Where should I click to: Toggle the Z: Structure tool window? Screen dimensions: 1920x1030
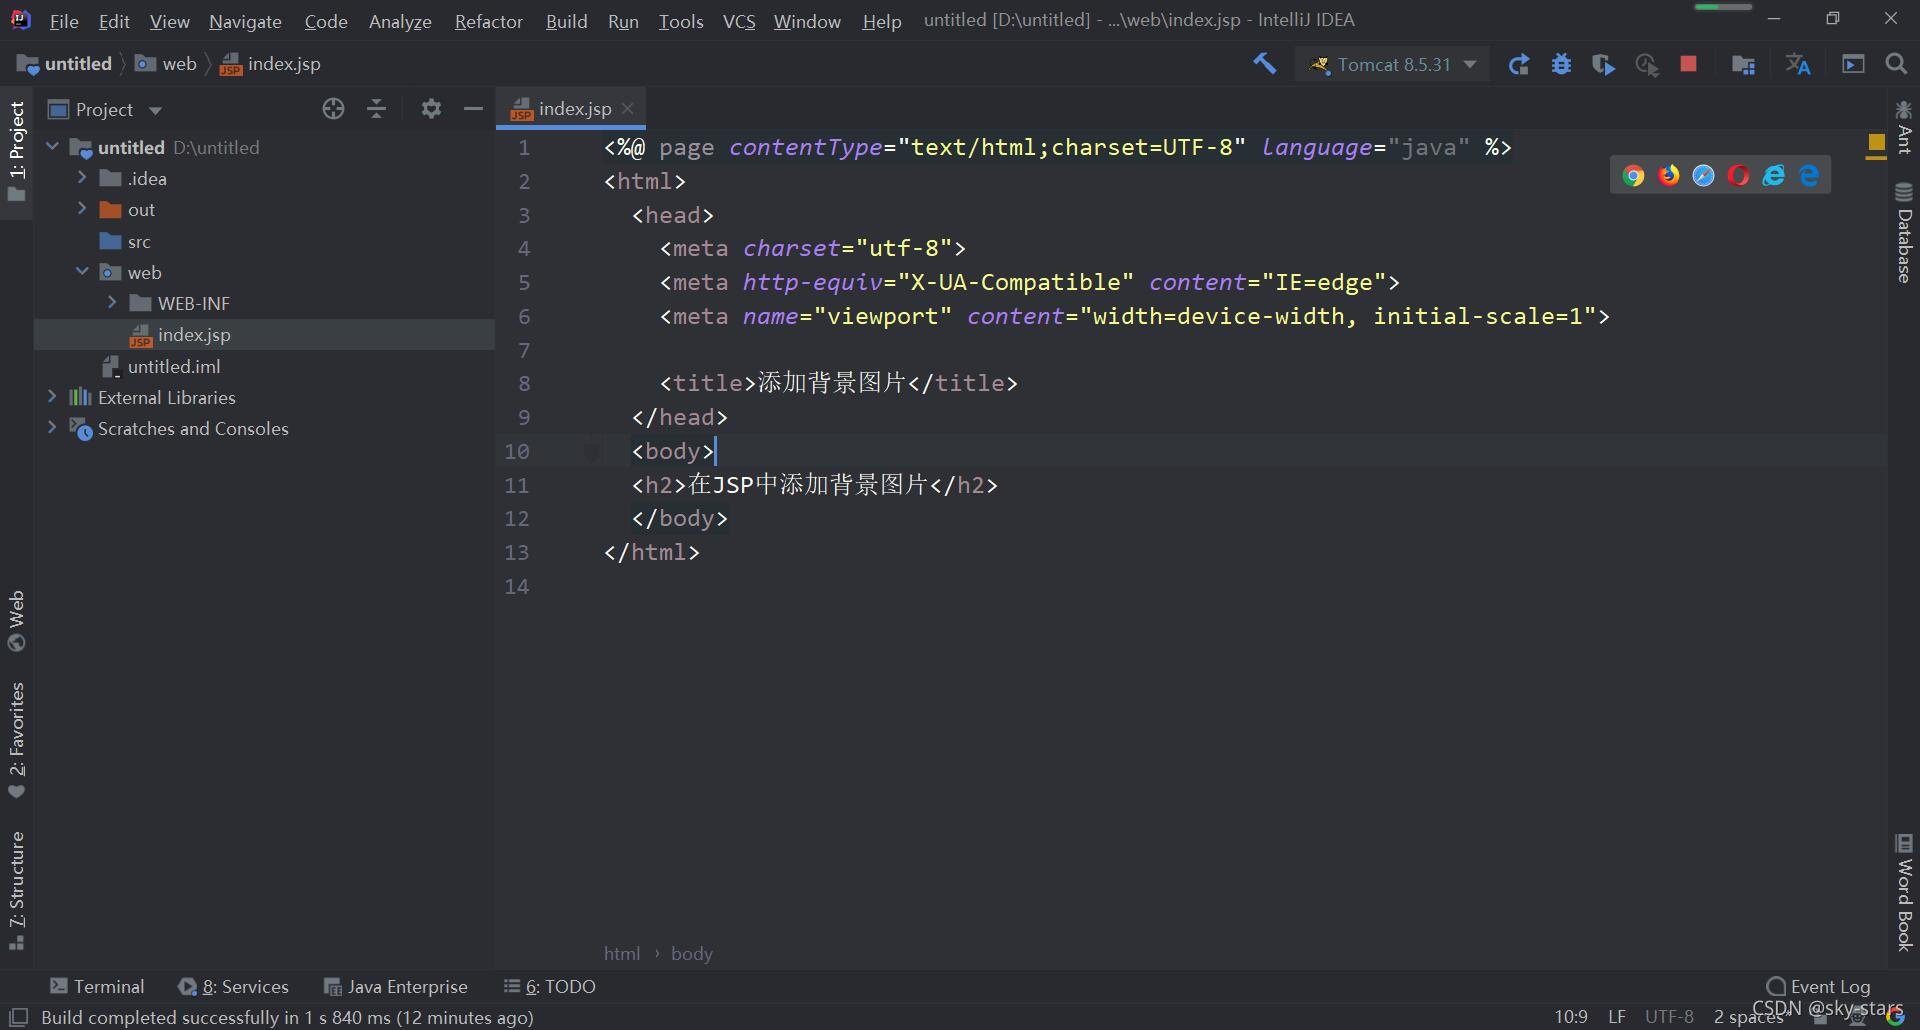(17, 890)
